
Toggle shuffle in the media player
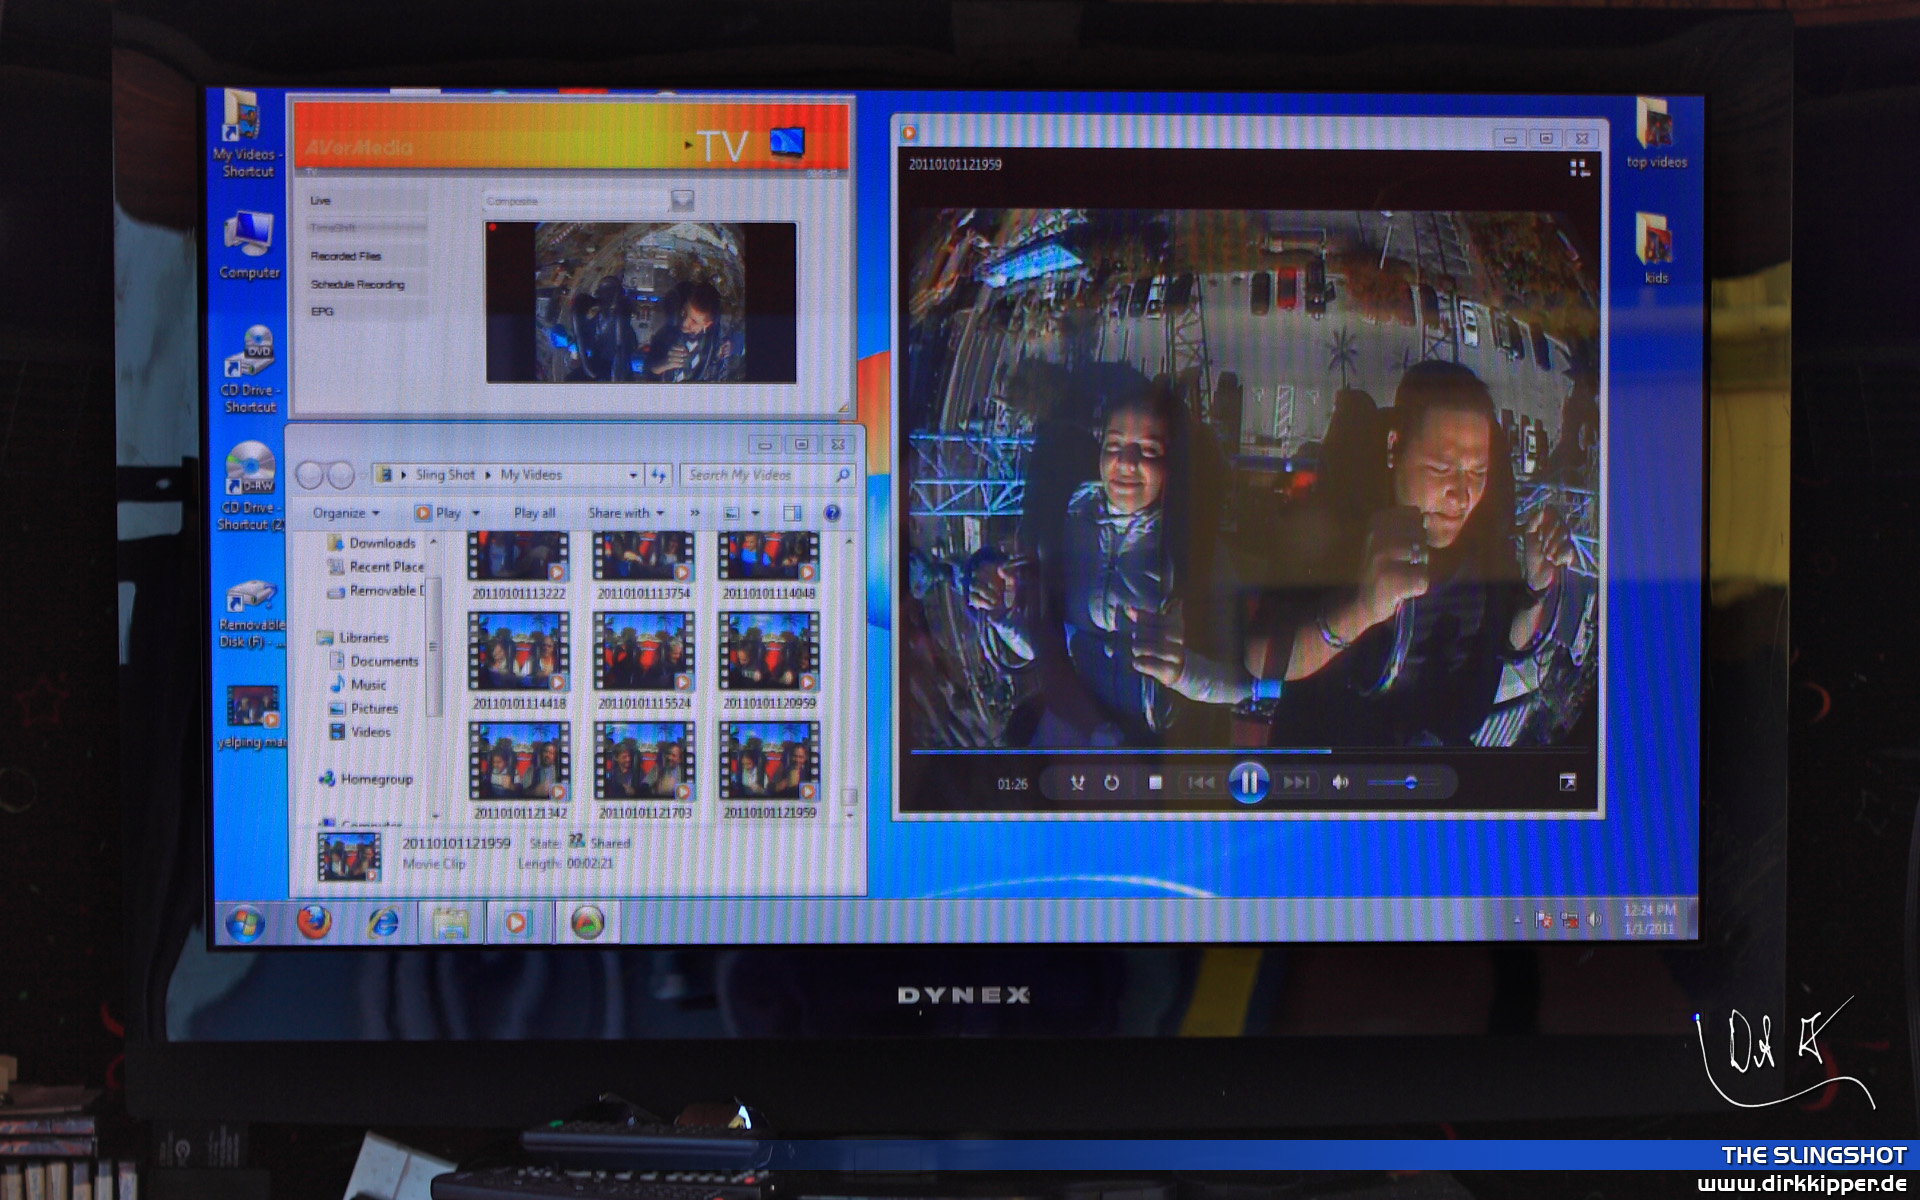pos(1077,783)
